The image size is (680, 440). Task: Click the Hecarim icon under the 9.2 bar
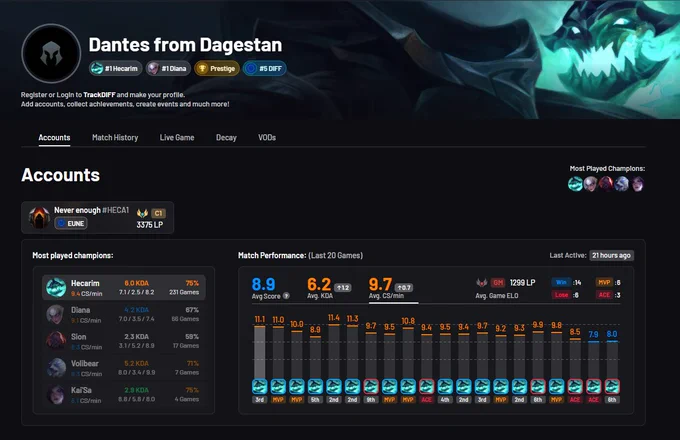pyautogui.click(x=501, y=386)
